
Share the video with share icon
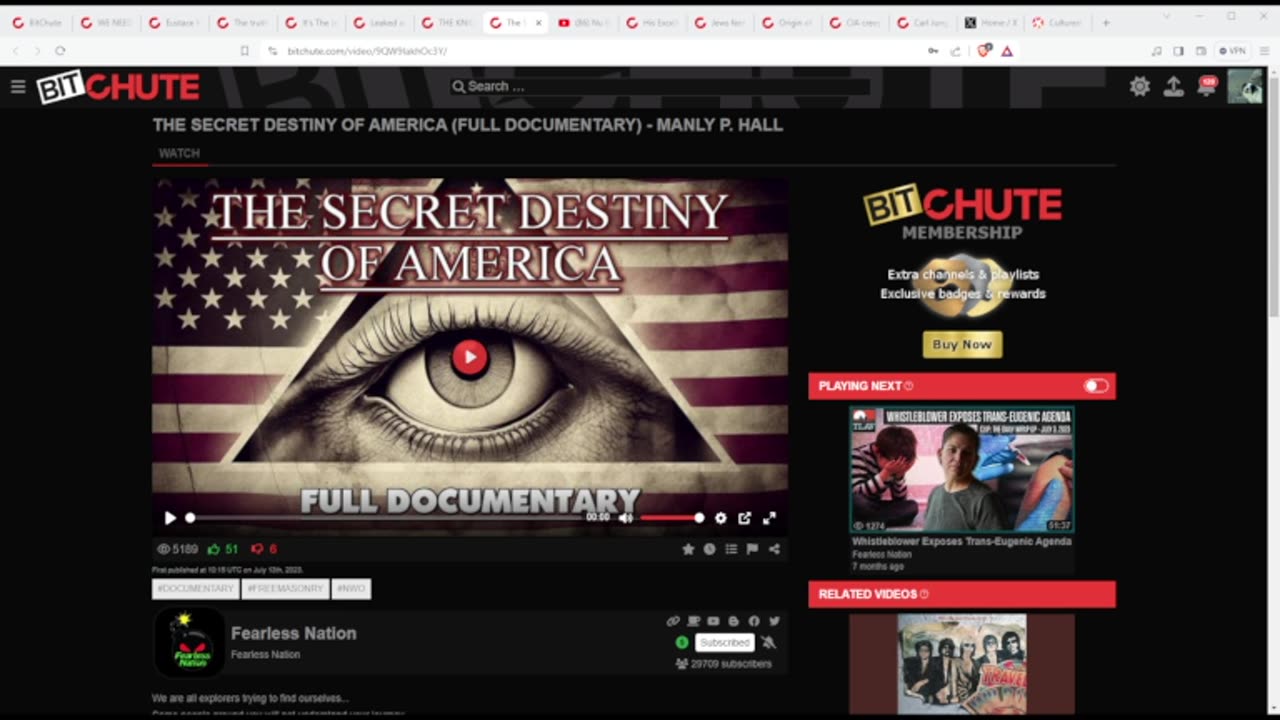774,549
